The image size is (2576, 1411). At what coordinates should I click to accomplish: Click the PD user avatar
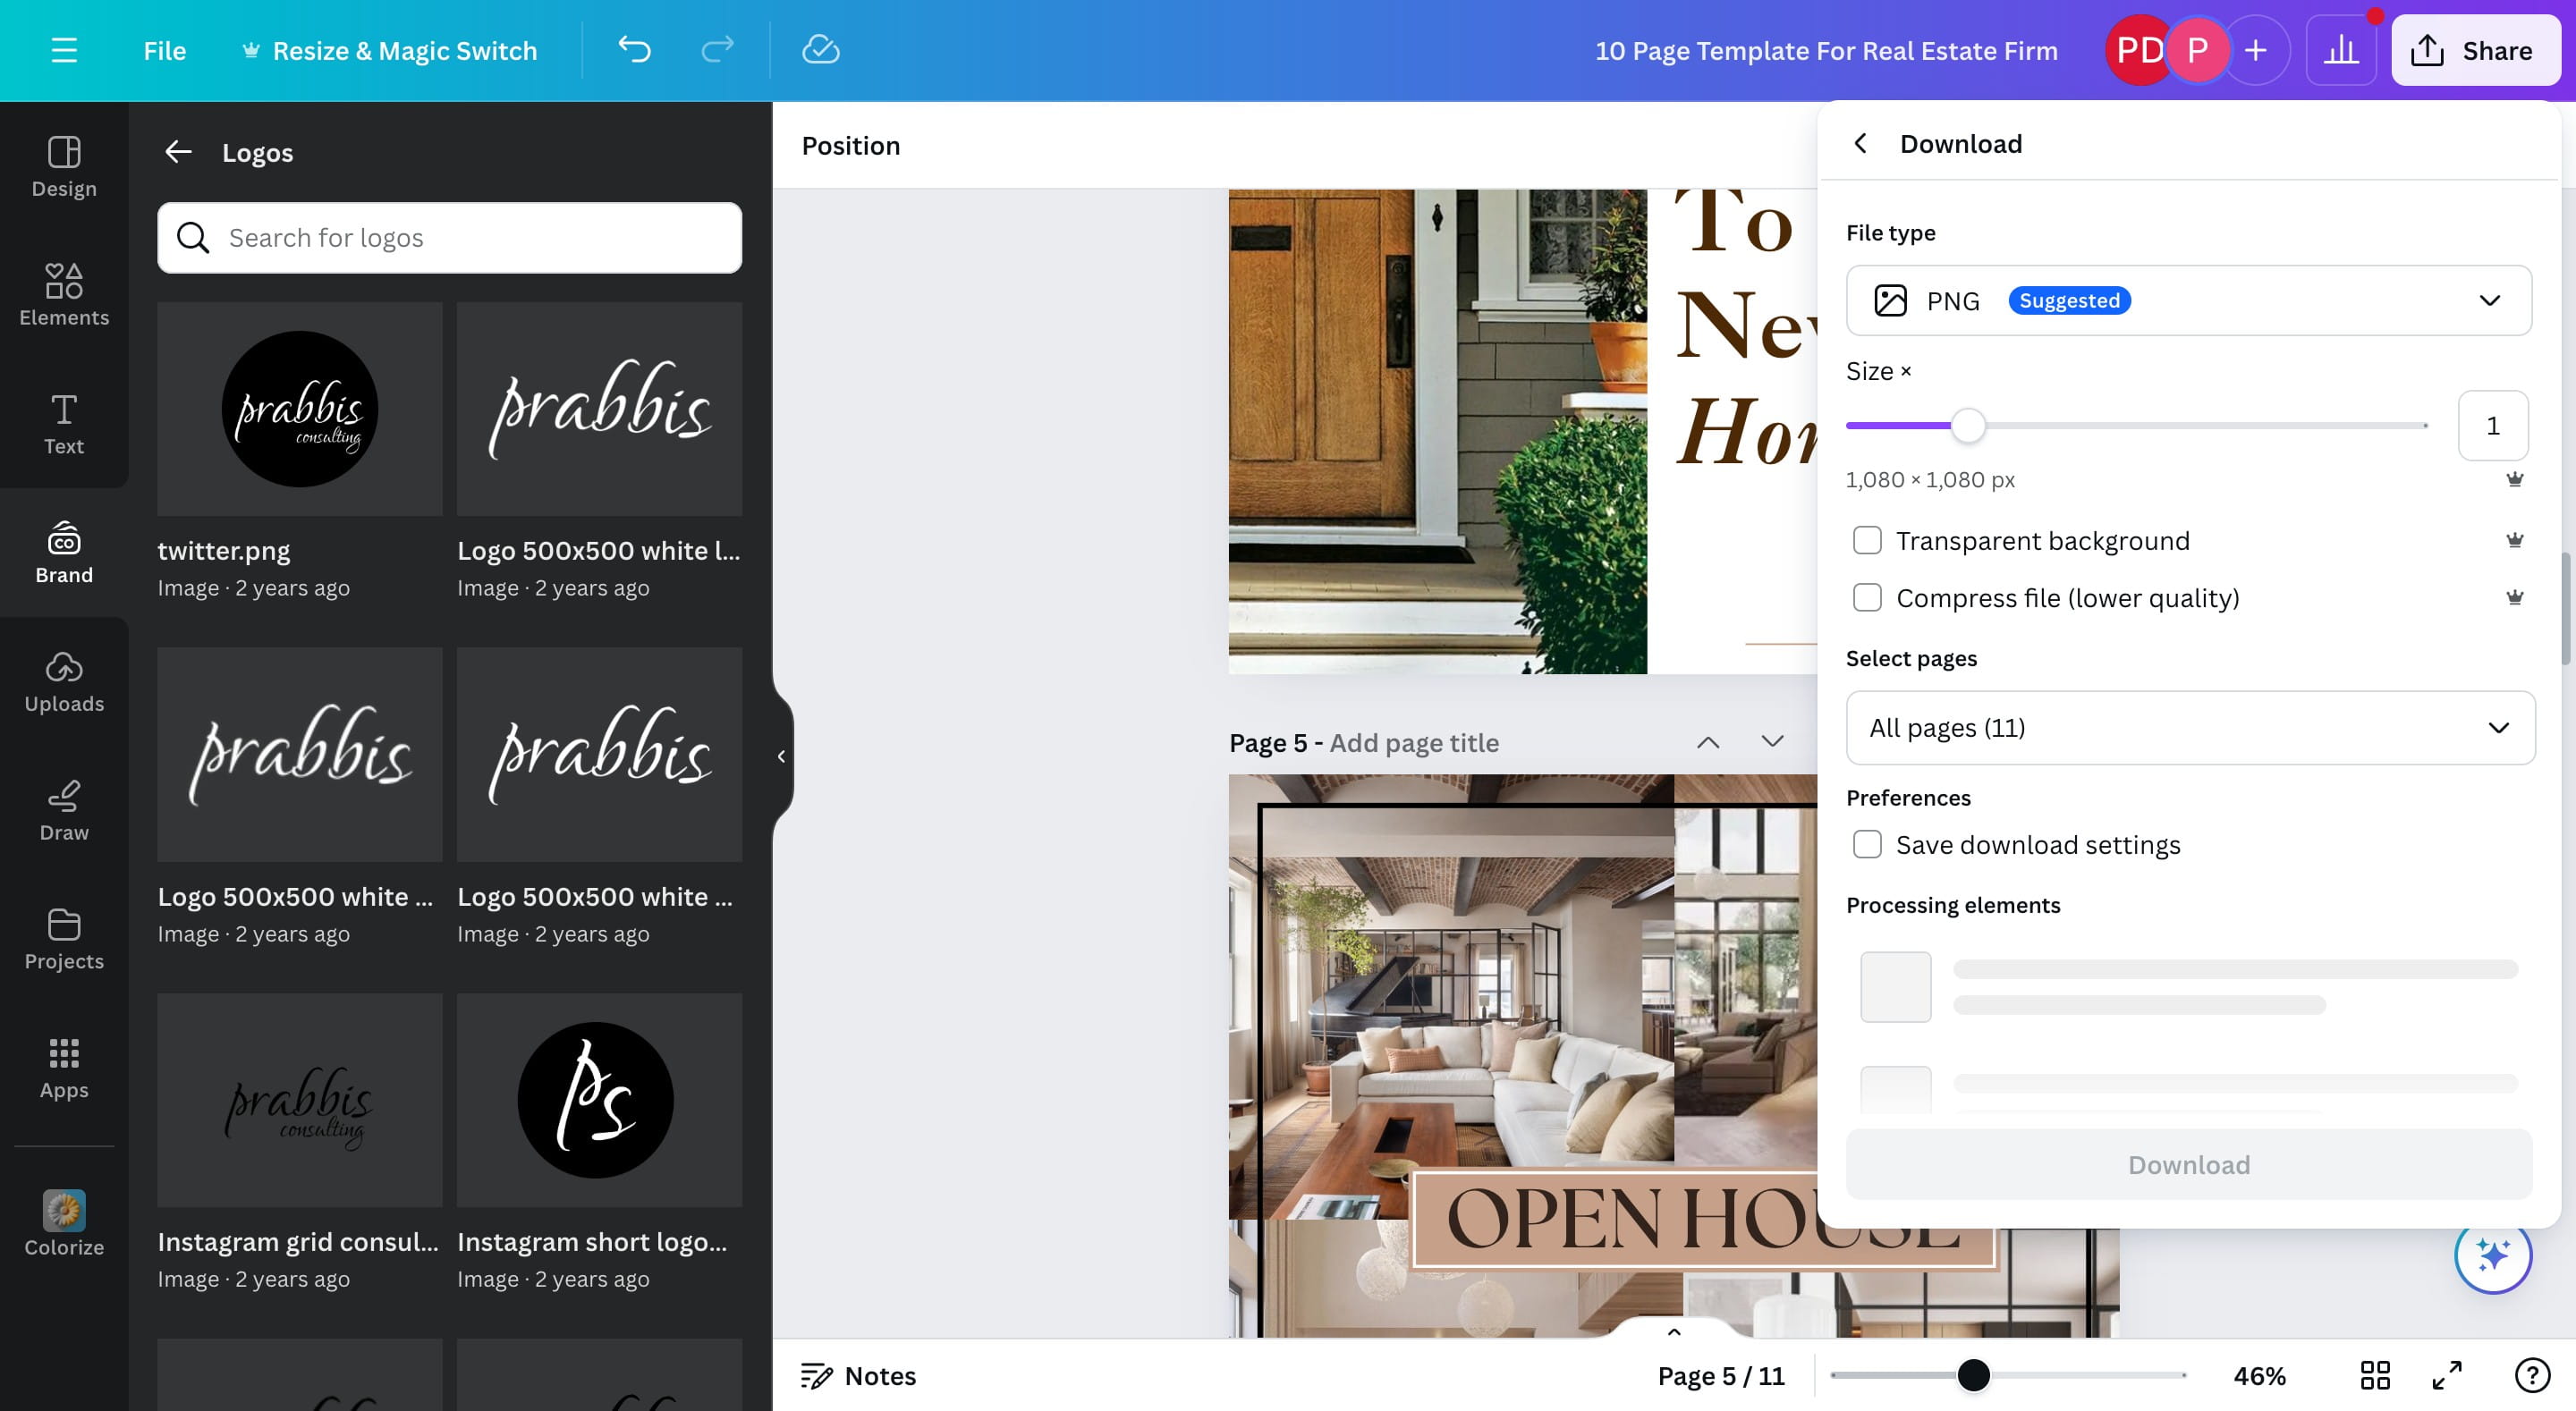pyautogui.click(x=2138, y=50)
